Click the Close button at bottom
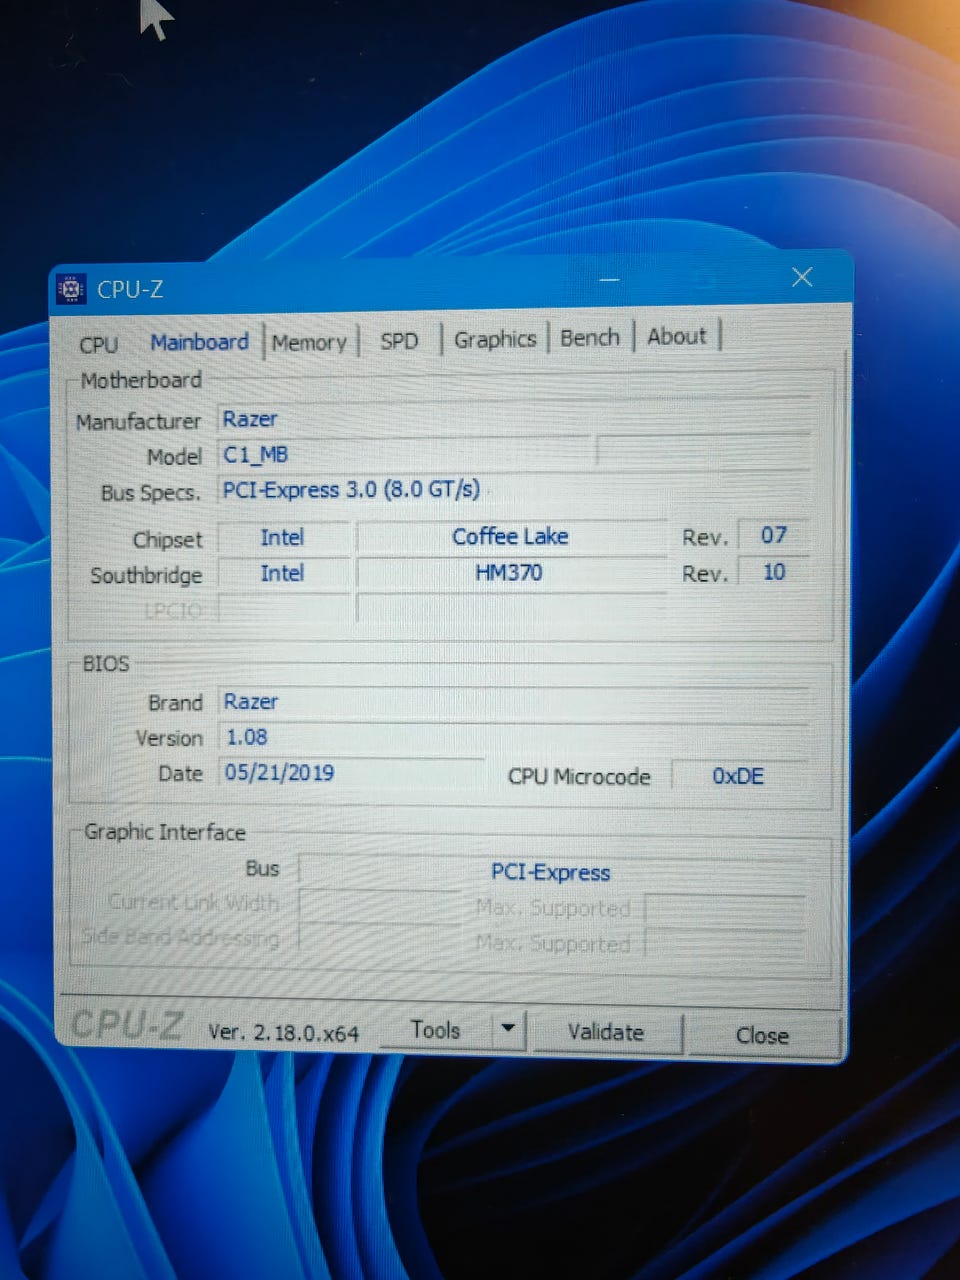The height and width of the screenshot is (1280, 960). 762,1036
